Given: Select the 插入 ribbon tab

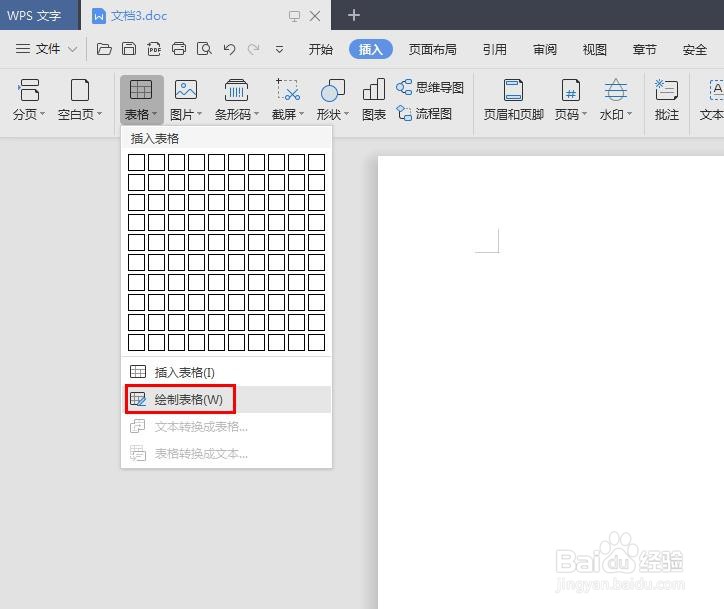Looking at the screenshot, I should pyautogui.click(x=371, y=49).
